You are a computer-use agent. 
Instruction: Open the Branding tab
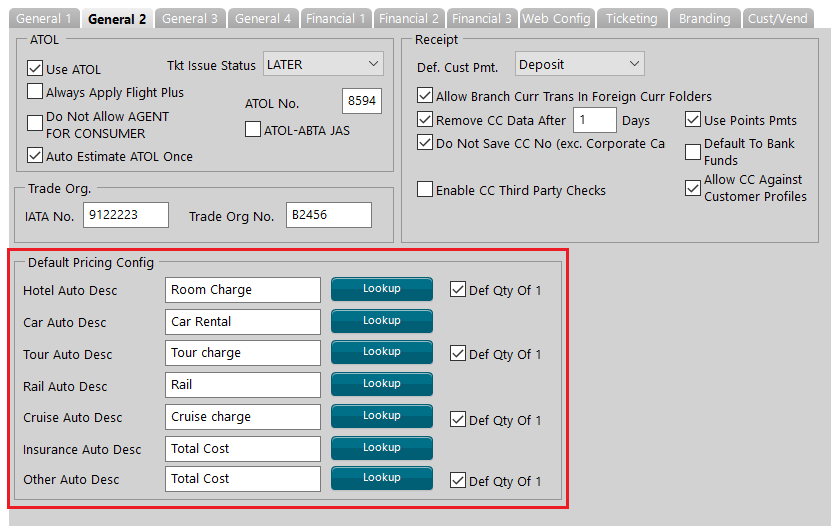tap(705, 19)
